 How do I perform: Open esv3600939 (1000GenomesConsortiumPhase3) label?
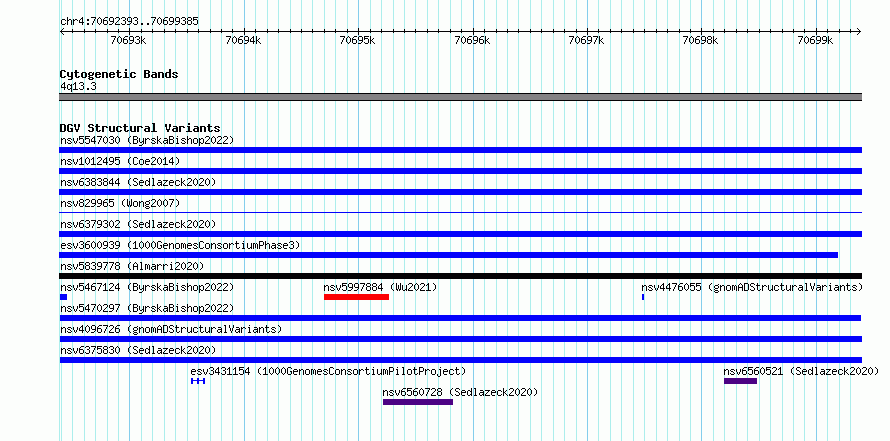tap(180, 245)
